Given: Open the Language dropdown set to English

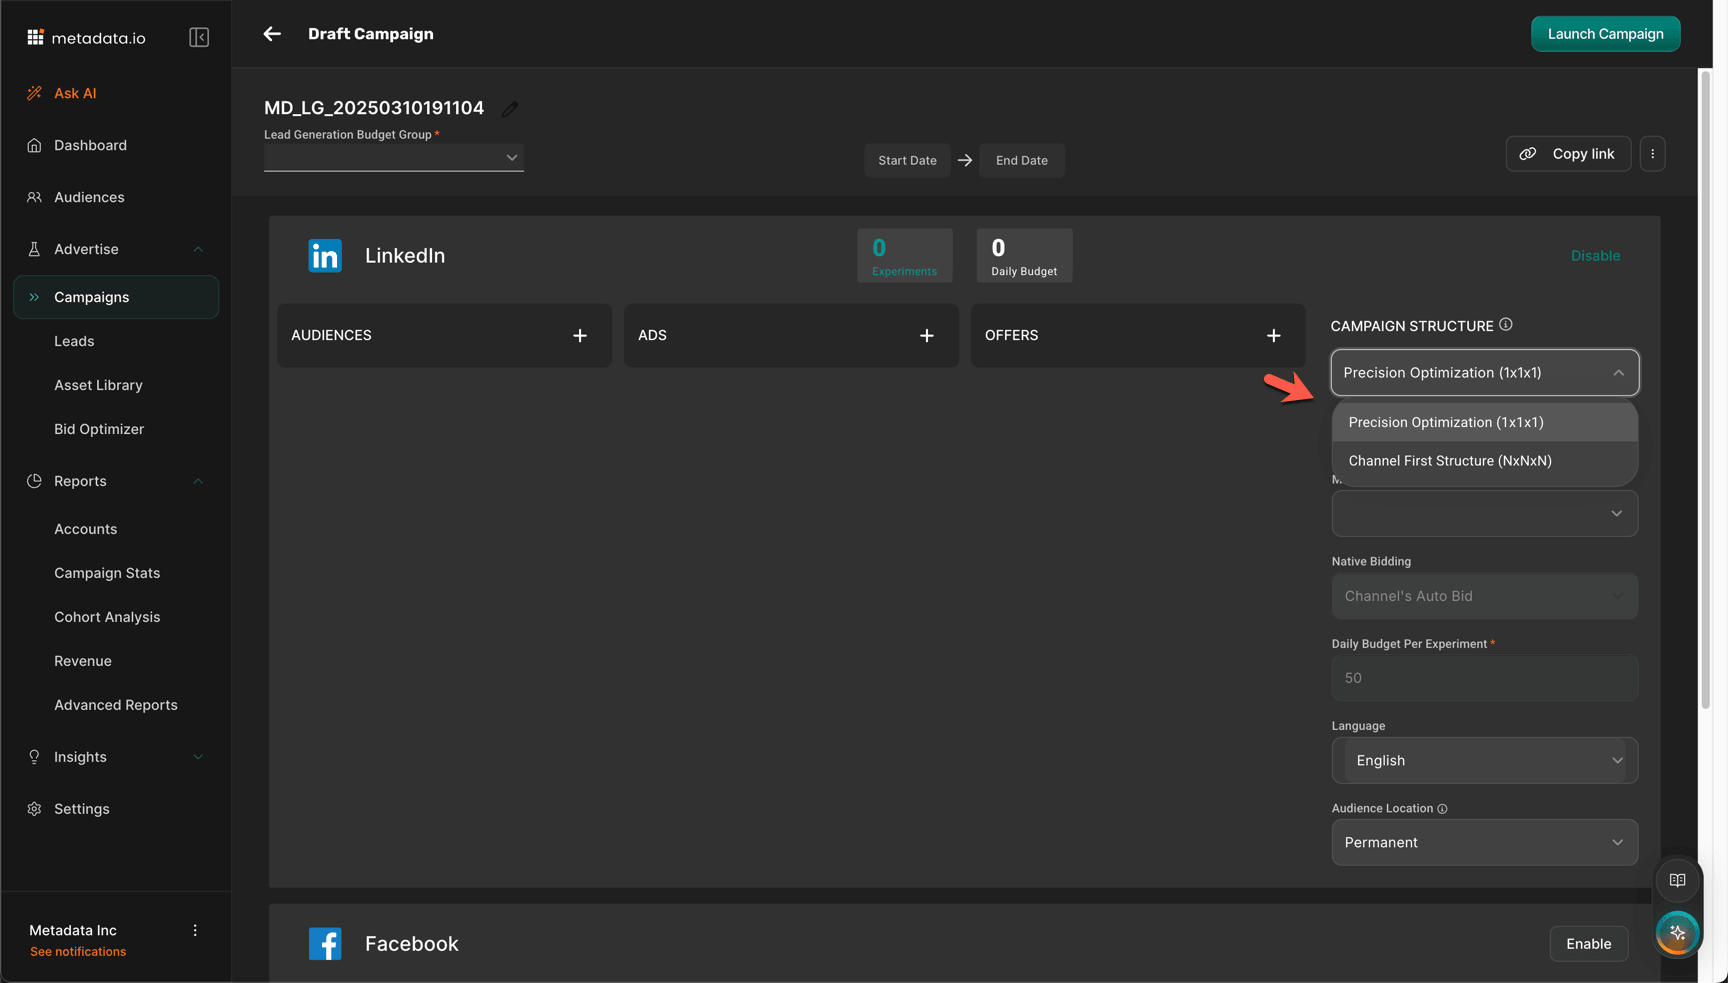Looking at the screenshot, I should coord(1484,760).
